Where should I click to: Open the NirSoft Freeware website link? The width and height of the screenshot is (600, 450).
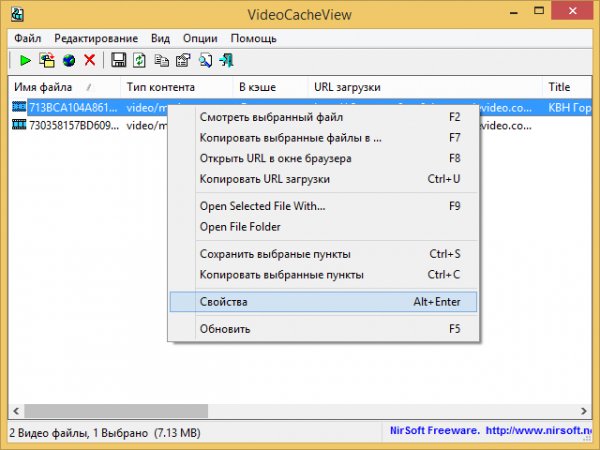point(491,431)
